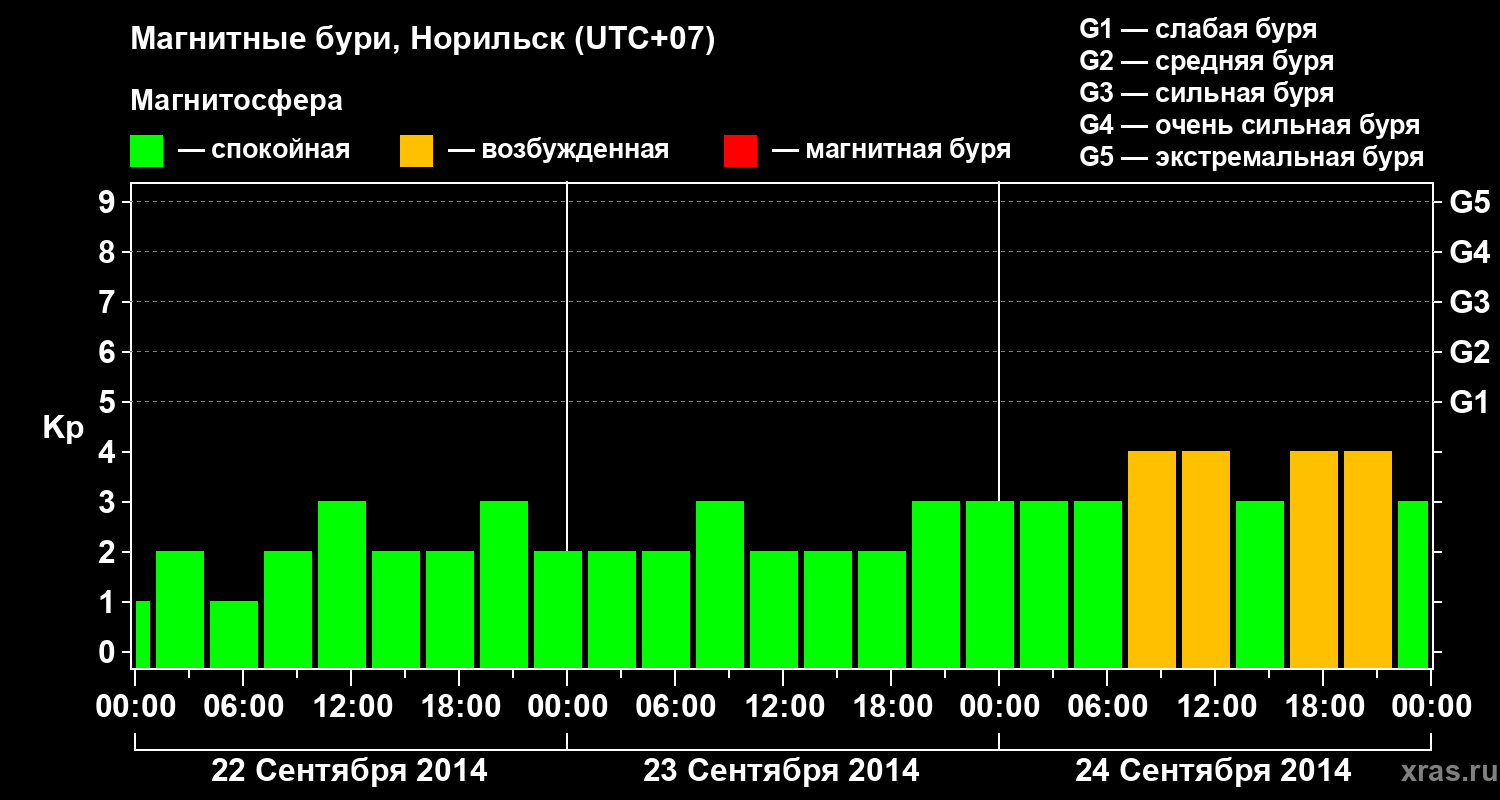Select the title 'Магнитные бури, Норильск (UTC+07)'
This screenshot has width=1500, height=800.
tap(423, 40)
